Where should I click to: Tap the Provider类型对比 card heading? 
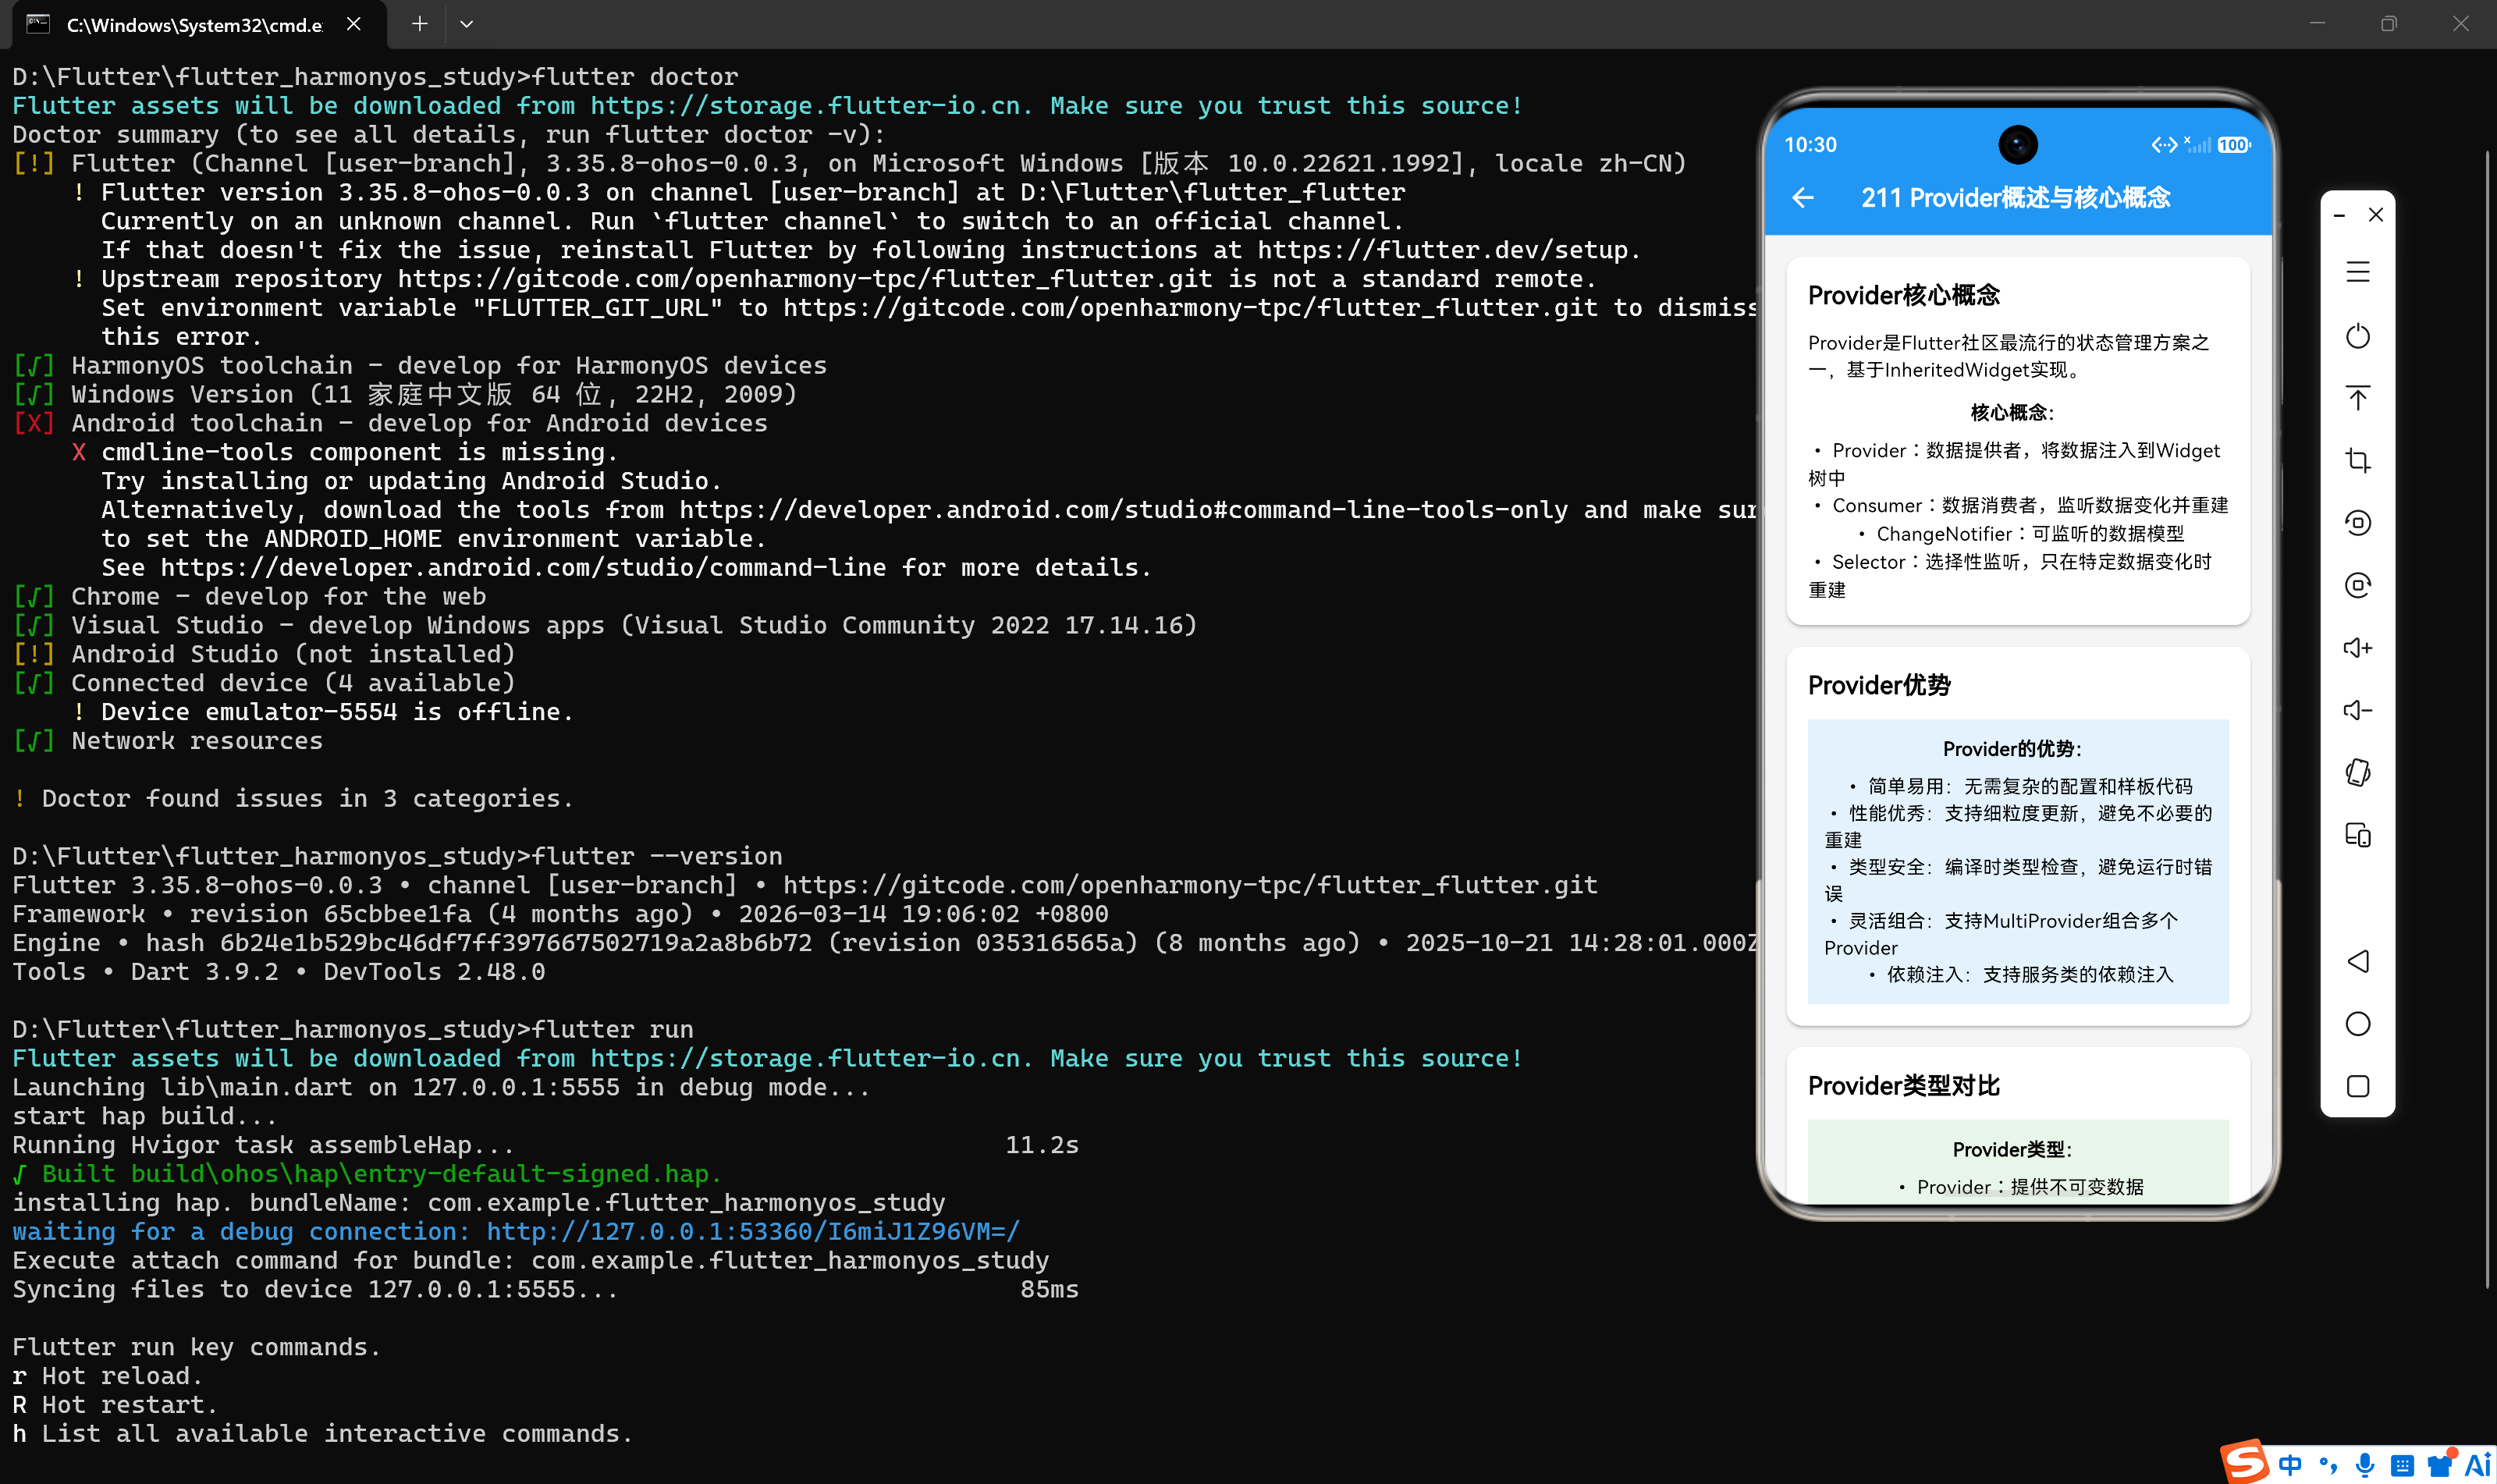1903,1085
